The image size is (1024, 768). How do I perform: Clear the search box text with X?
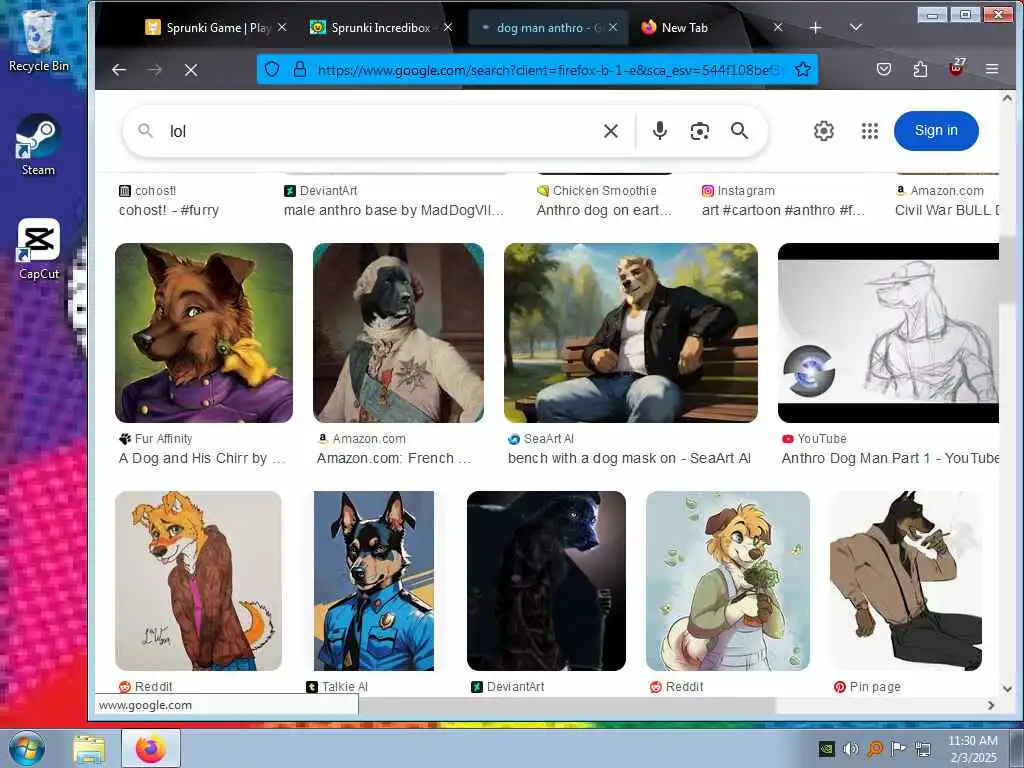611,131
